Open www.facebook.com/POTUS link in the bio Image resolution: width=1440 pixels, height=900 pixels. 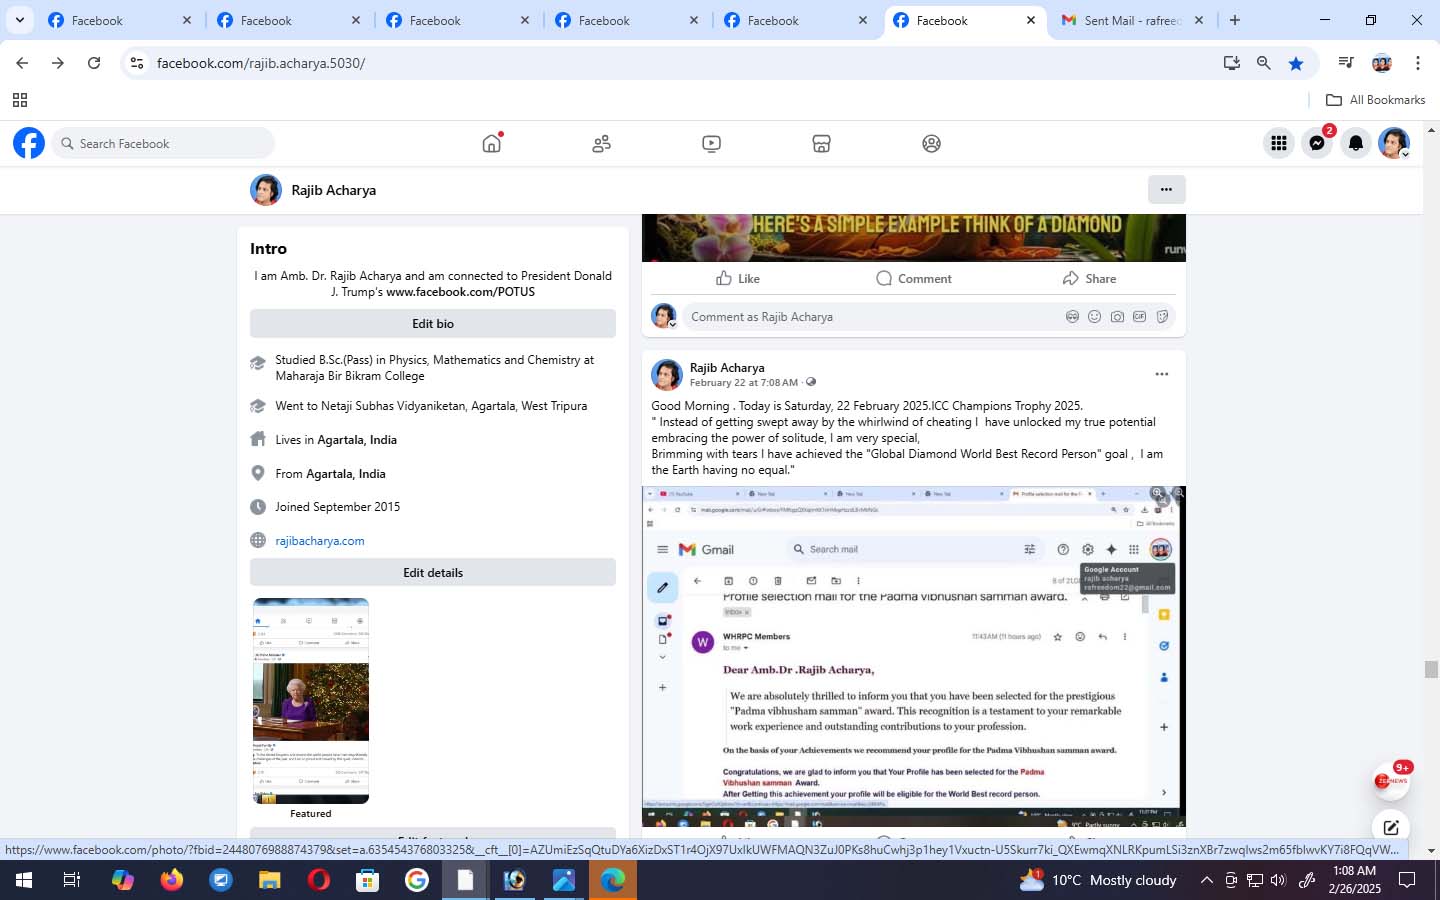[x=460, y=292]
